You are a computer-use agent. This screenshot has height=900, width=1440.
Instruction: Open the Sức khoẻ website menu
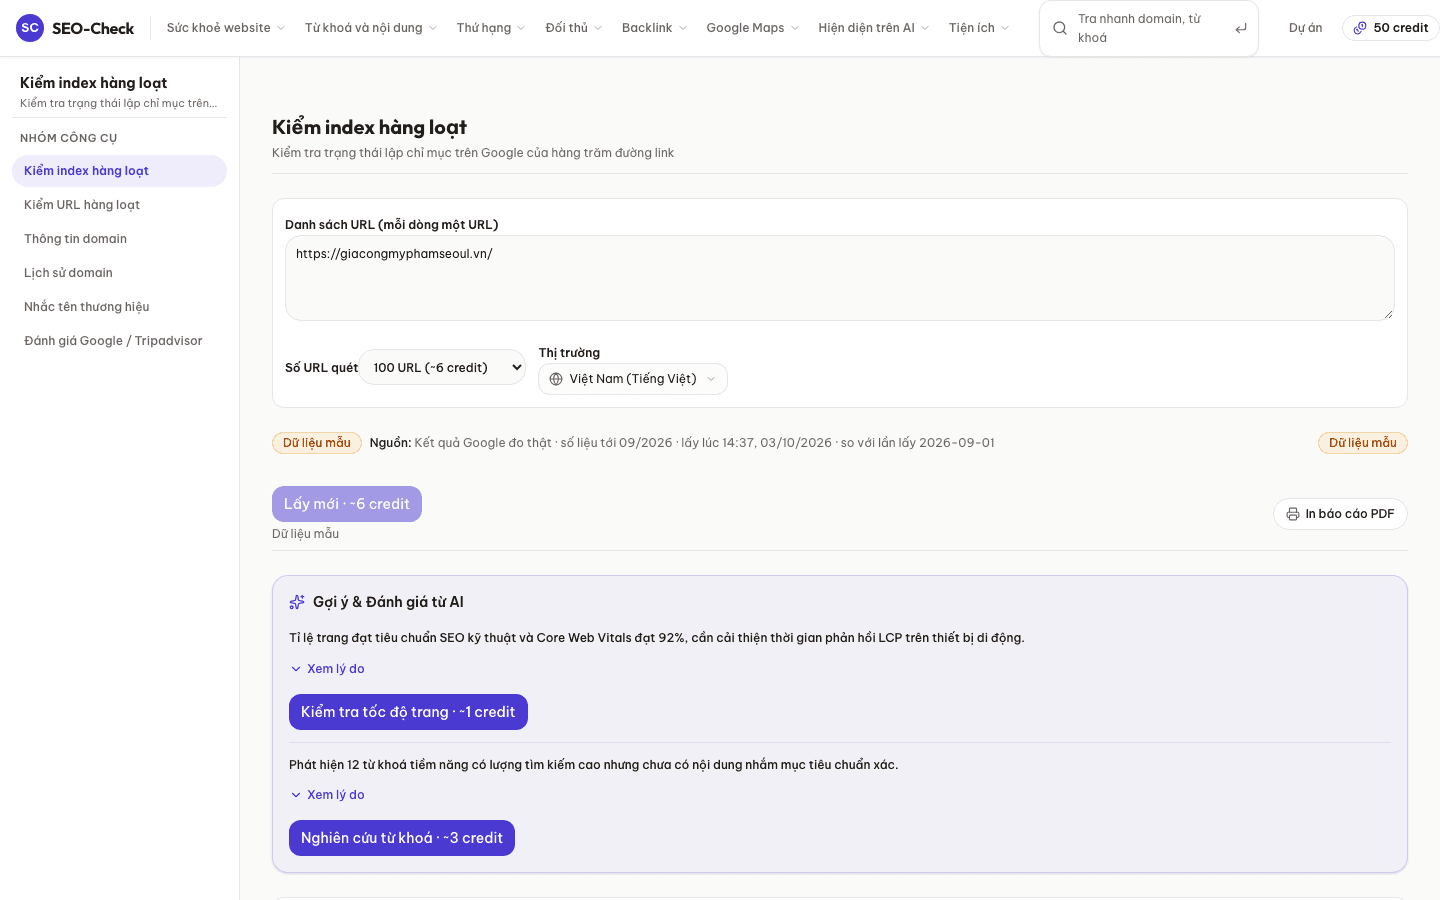[226, 28]
